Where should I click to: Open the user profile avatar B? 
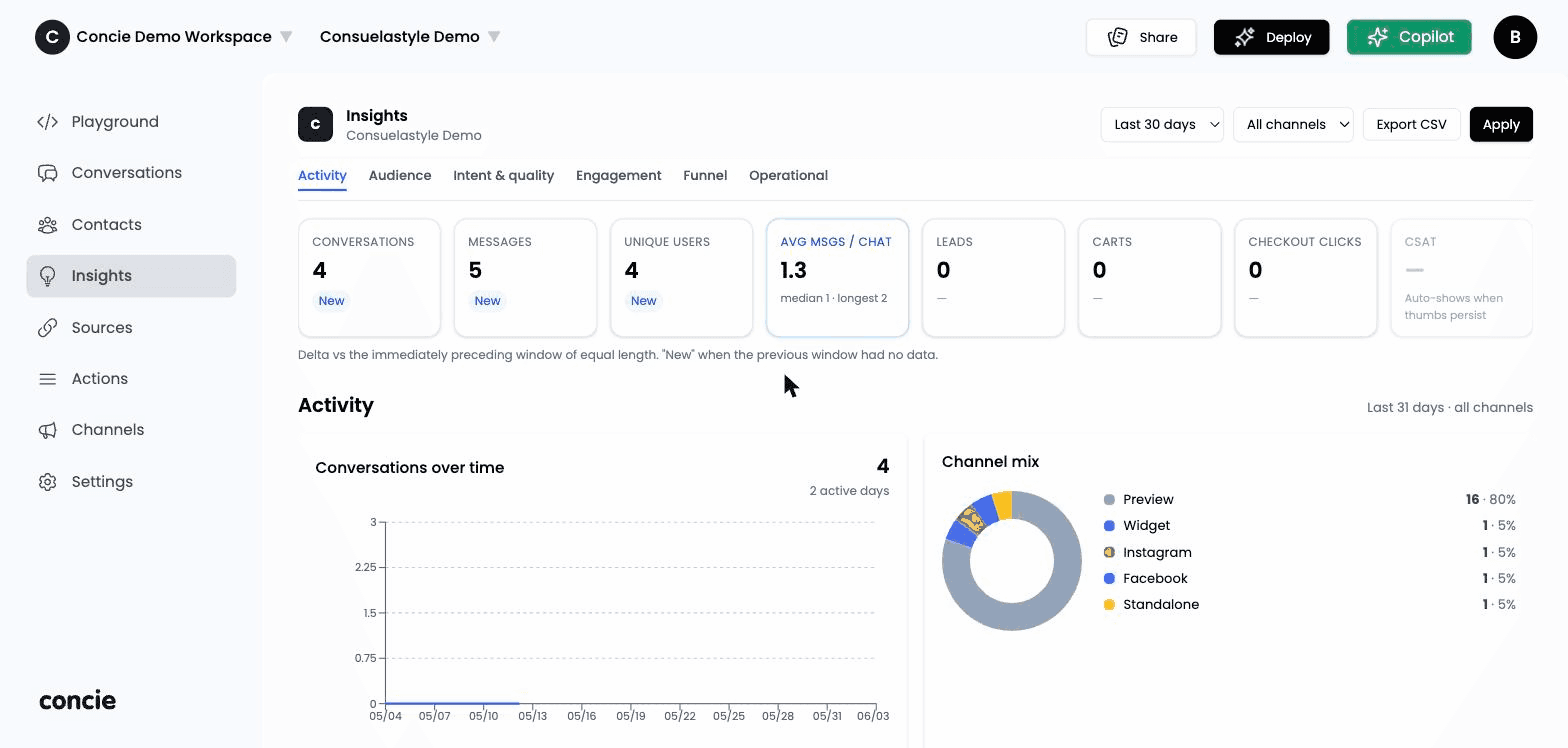[1515, 37]
